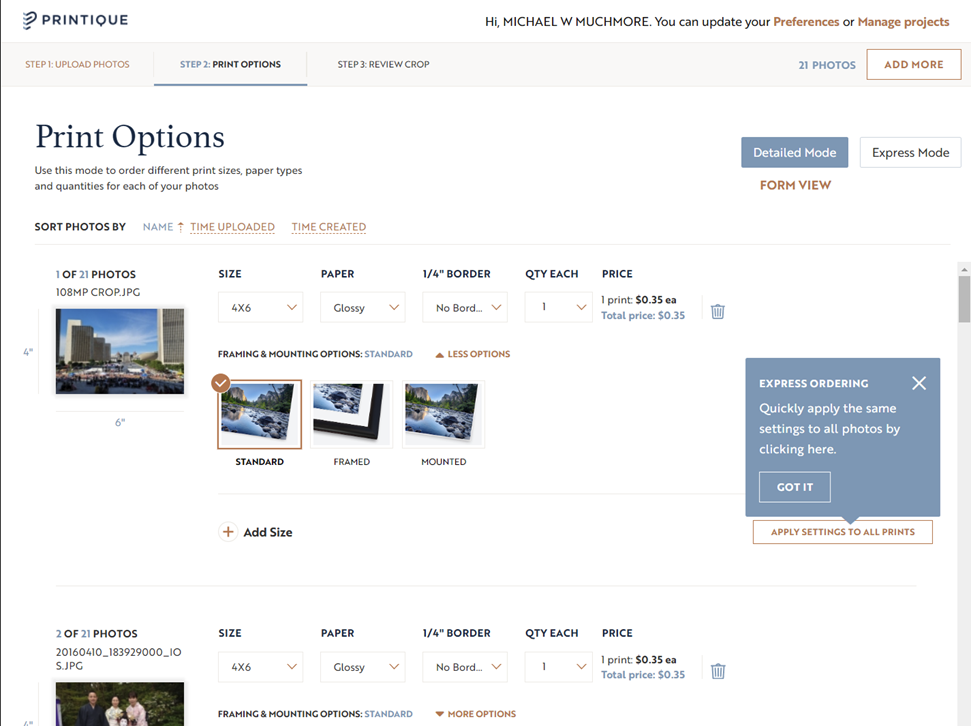Screen dimensions: 971x726
Task: Delete the 20160410_183929000_IOS.JPG print
Action: (717, 670)
